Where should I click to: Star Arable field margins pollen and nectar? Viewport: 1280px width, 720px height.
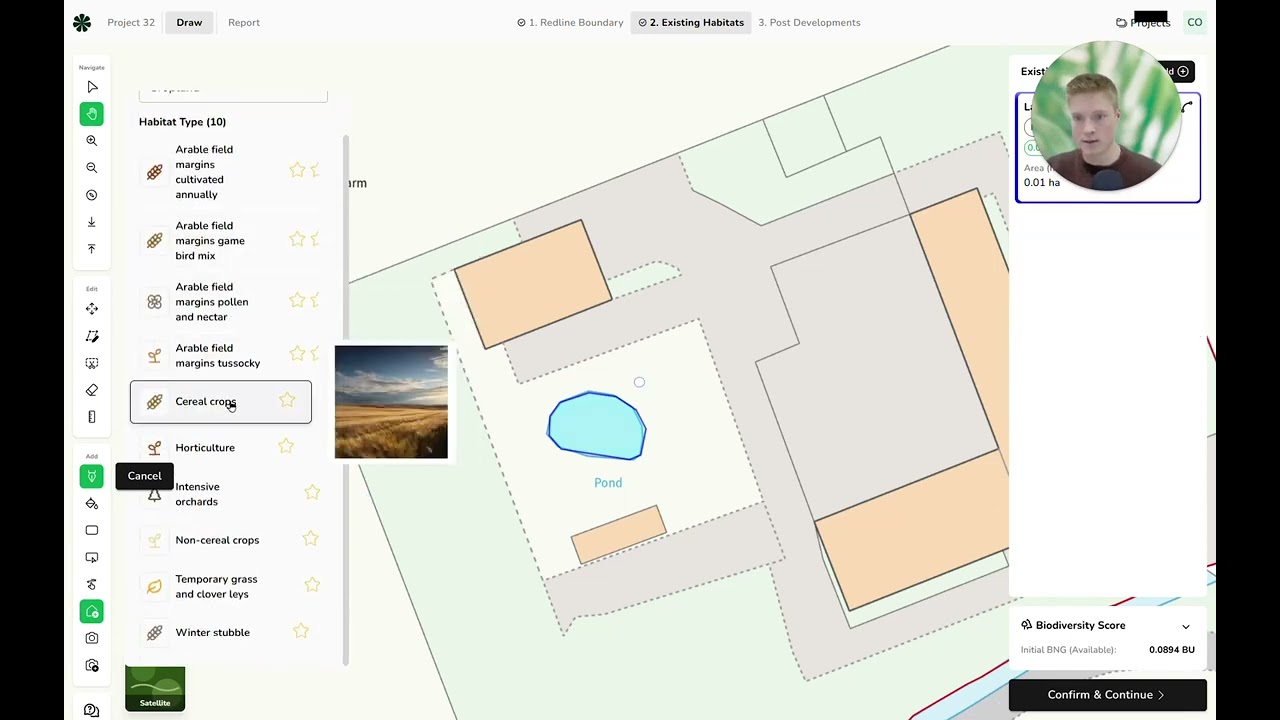(x=297, y=300)
